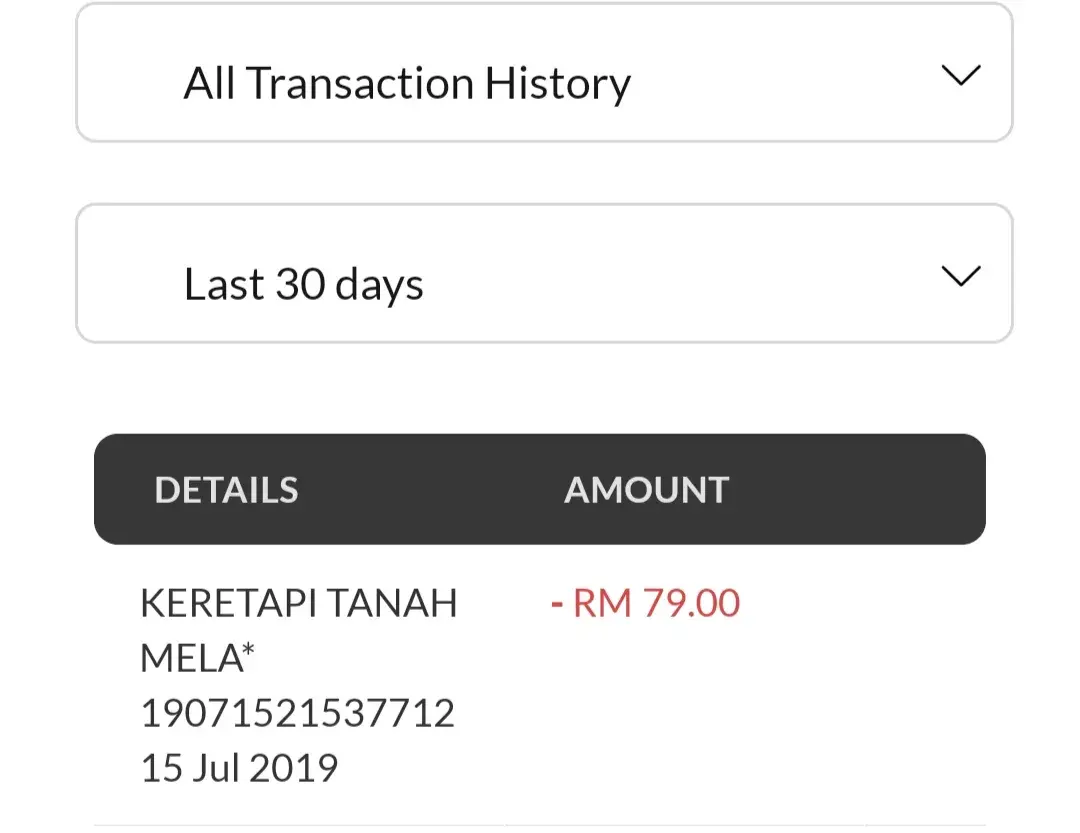Screen dimensions: 1080x833
Task: Tap the MELA* text line
Action: 197,659
